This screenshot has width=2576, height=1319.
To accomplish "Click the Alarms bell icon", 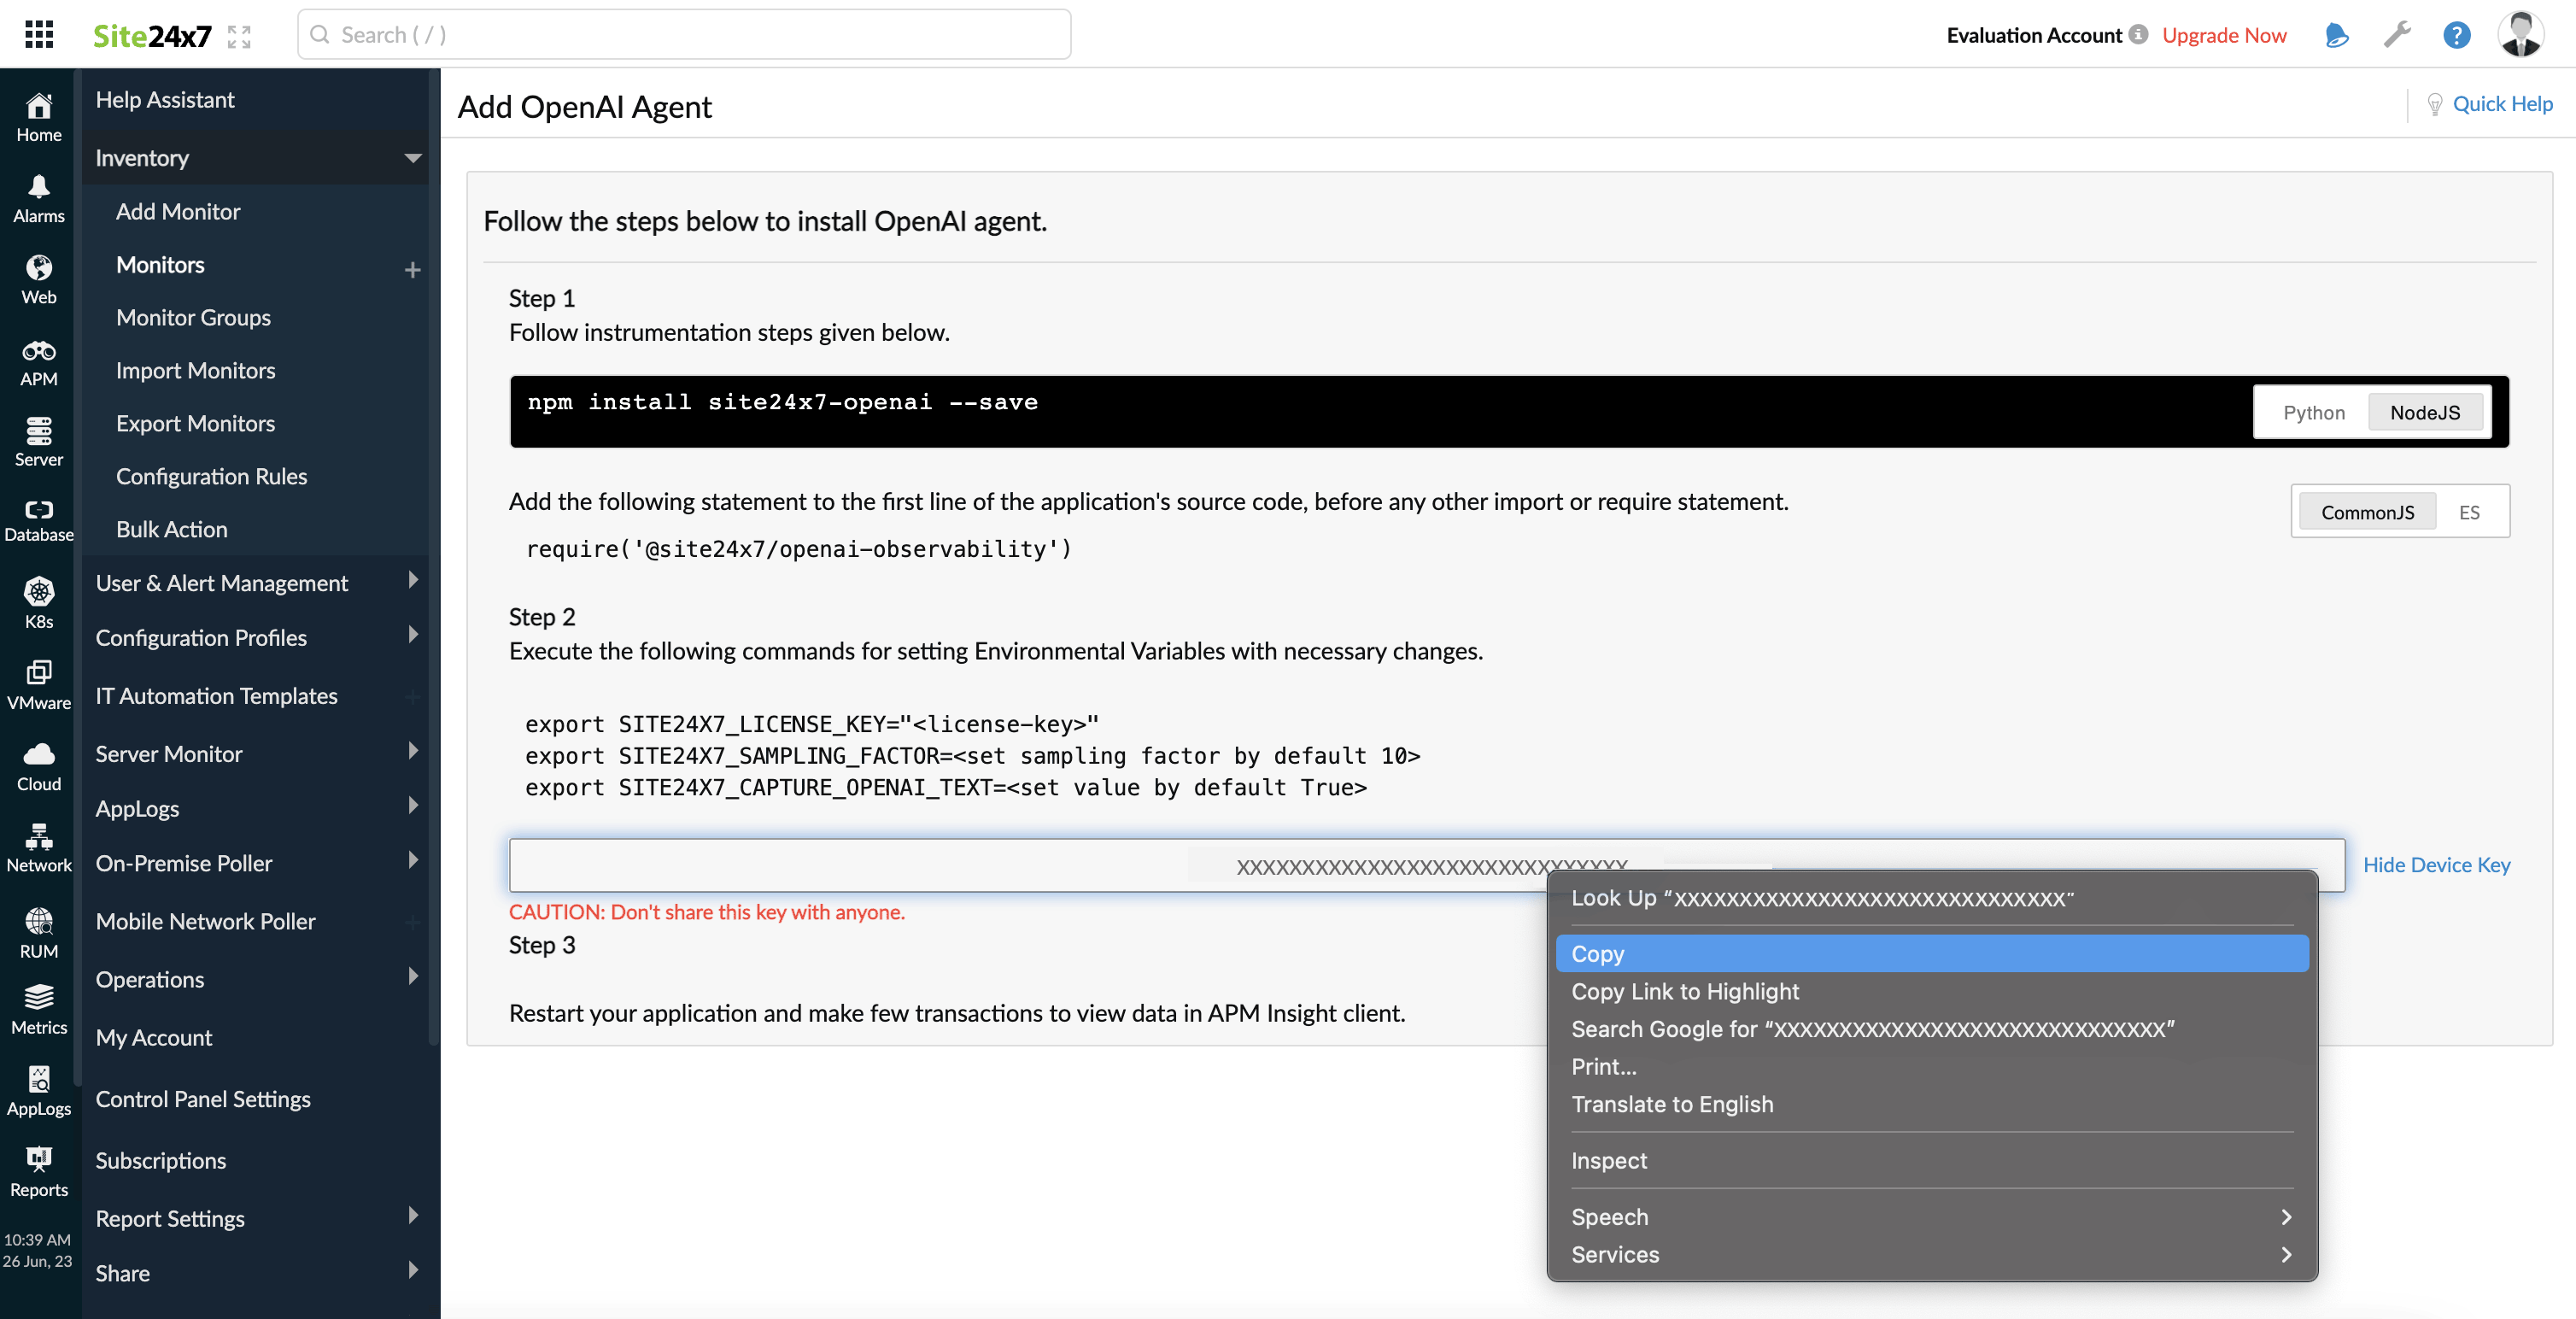I will (x=38, y=197).
